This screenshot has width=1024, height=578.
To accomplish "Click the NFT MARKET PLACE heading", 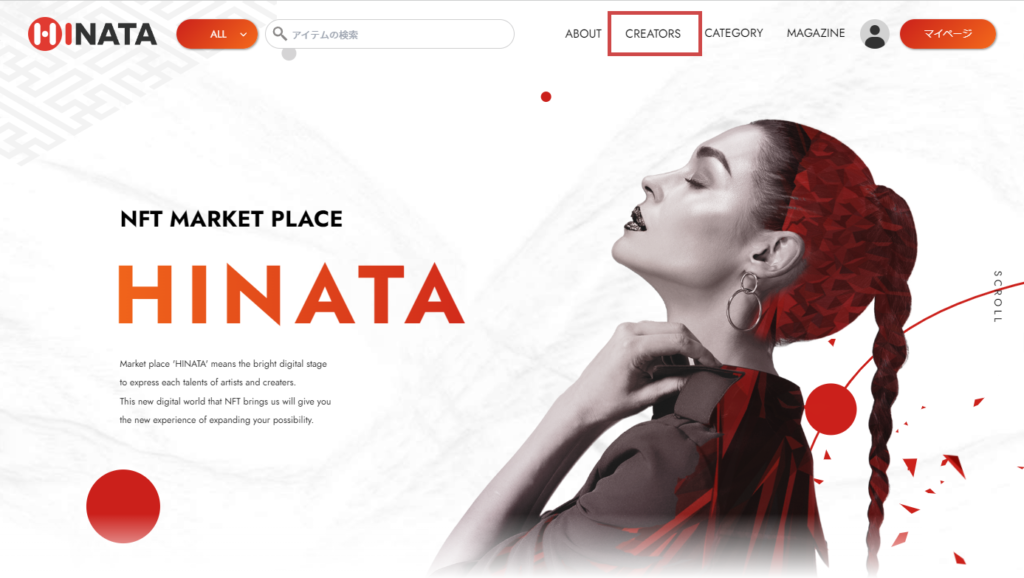I will point(231,219).
